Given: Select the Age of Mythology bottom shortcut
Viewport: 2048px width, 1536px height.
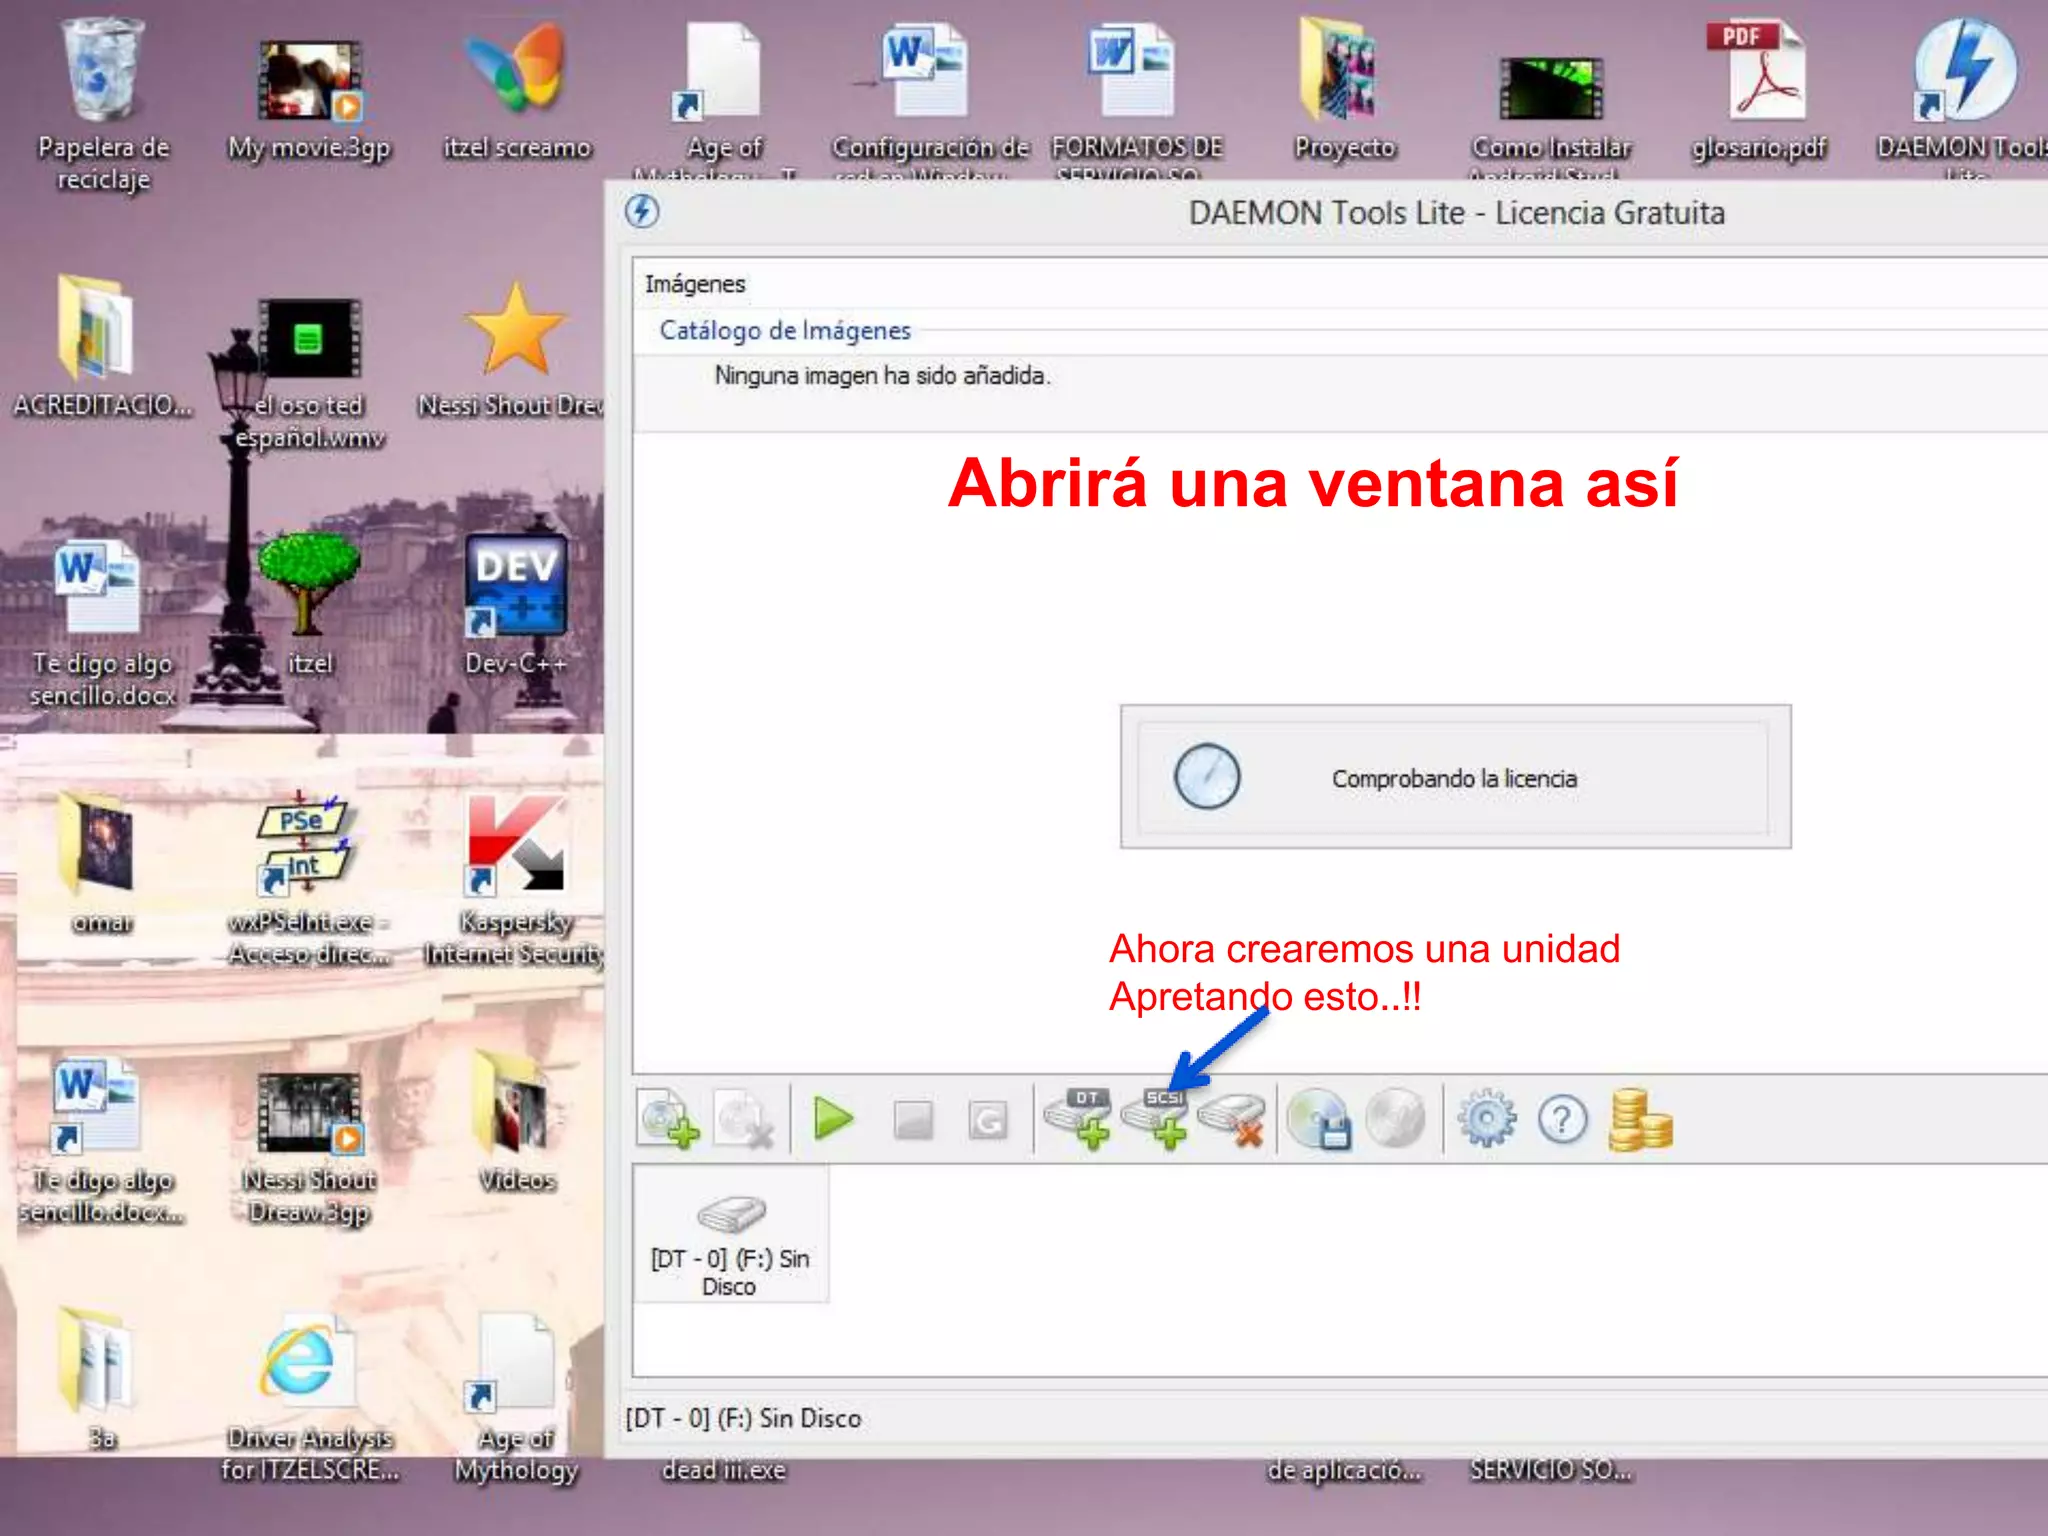Looking at the screenshot, I should pyautogui.click(x=516, y=1400).
